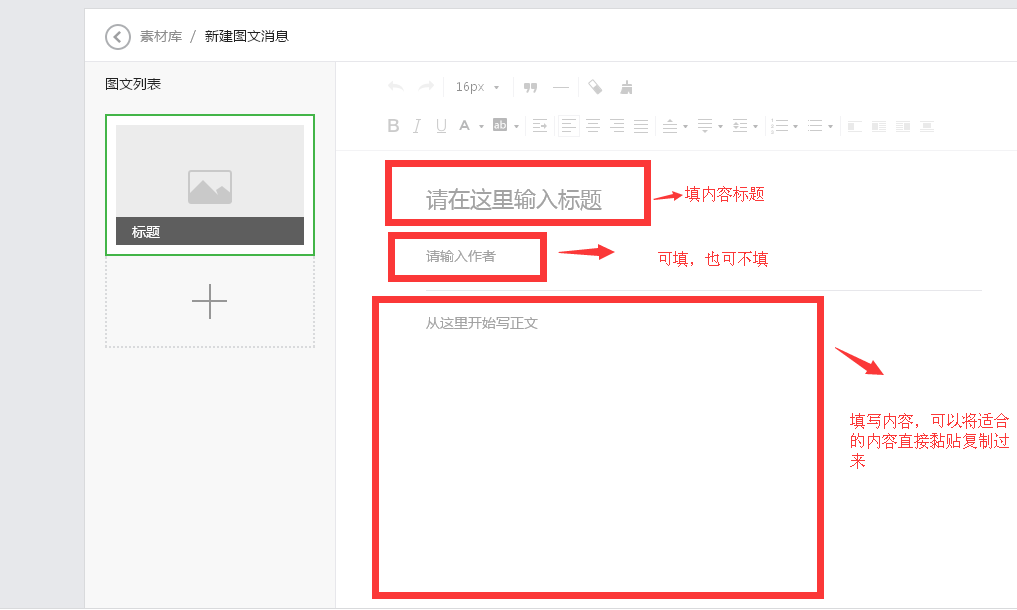Click the back arrow next to 素材库

click(118, 37)
